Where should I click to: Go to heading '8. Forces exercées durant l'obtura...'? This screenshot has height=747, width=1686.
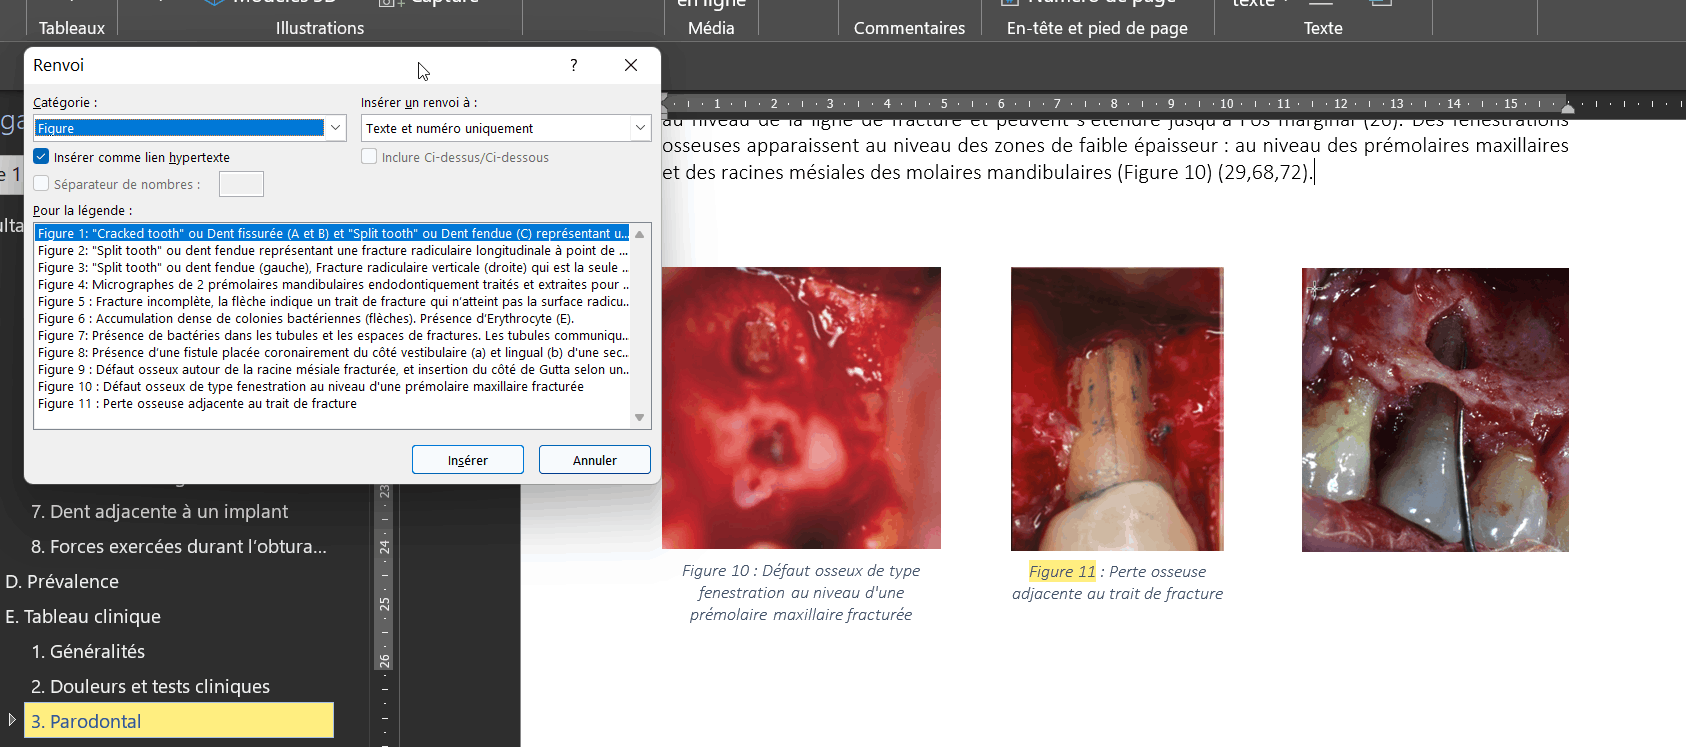179,546
